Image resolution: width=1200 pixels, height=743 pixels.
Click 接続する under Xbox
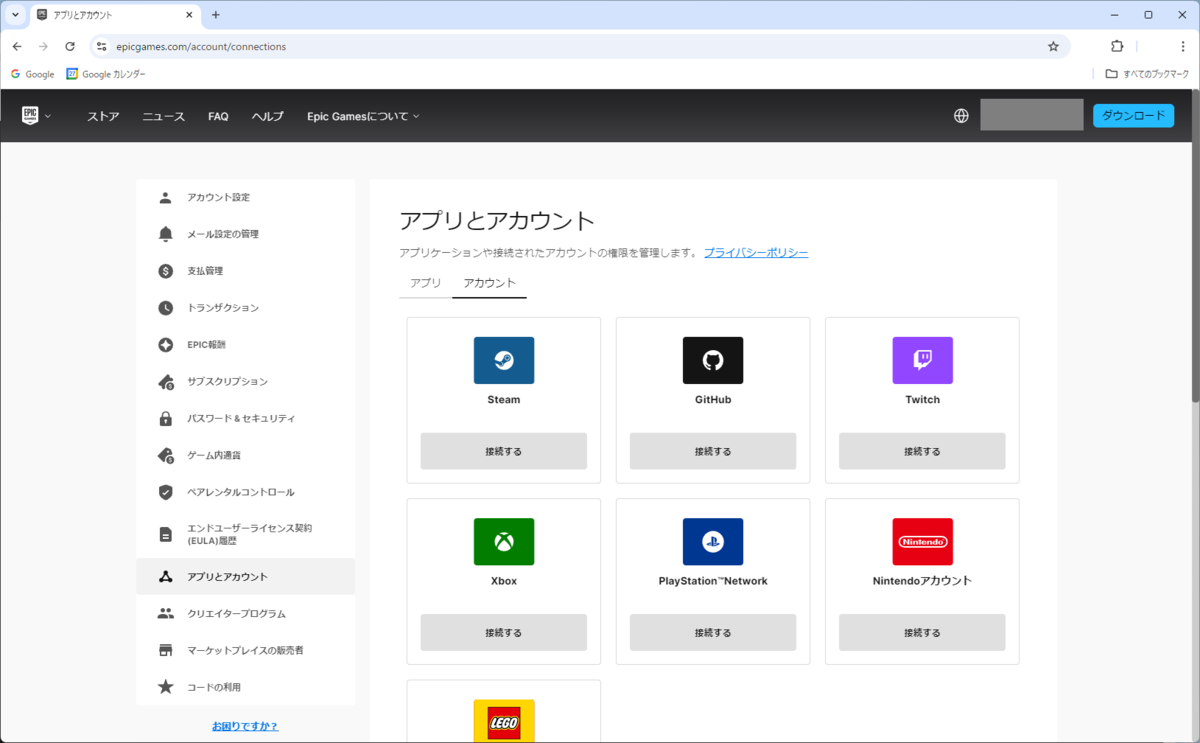pyautogui.click(x=504, y=632)
